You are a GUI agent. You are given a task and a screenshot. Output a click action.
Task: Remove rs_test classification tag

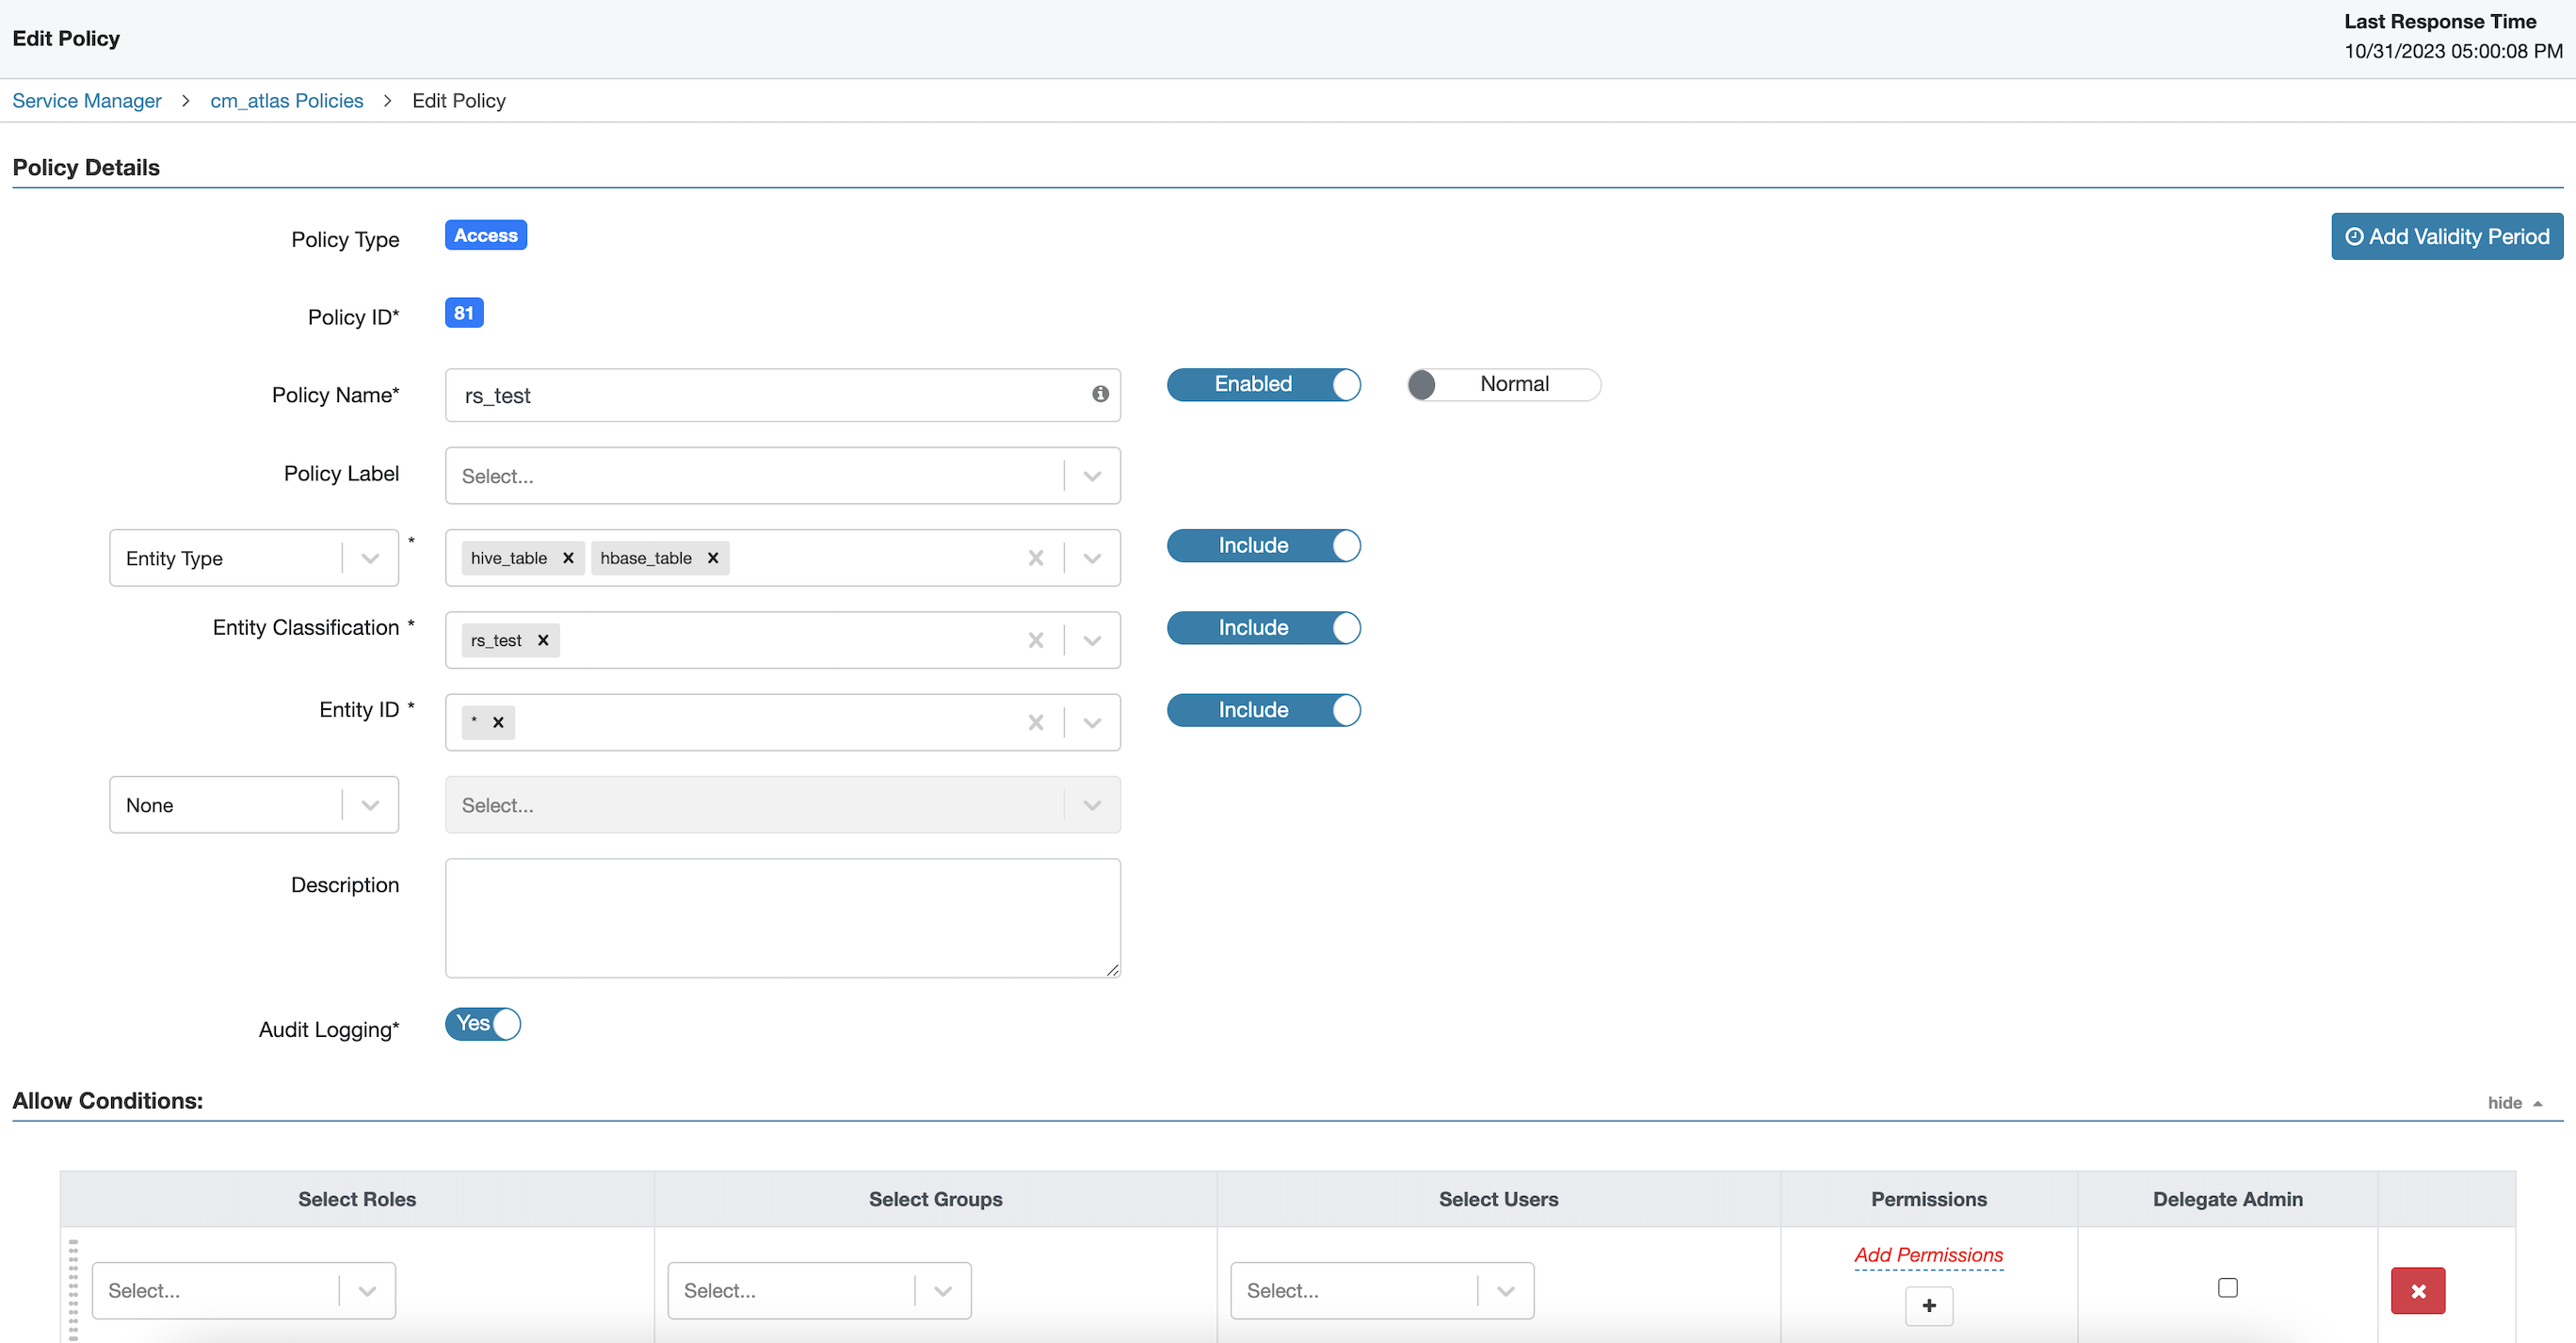coord(543,640)
